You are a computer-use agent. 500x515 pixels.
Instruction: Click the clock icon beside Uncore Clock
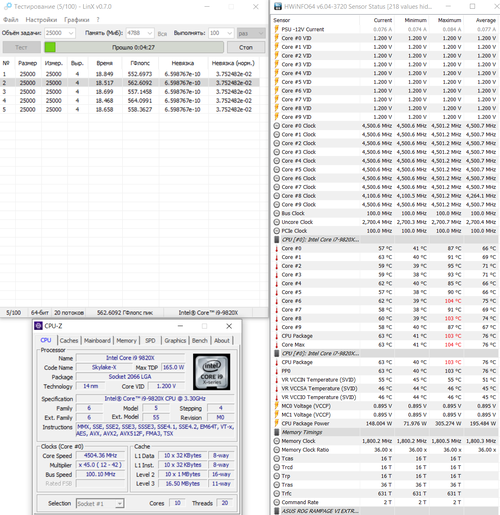[276, 222]
